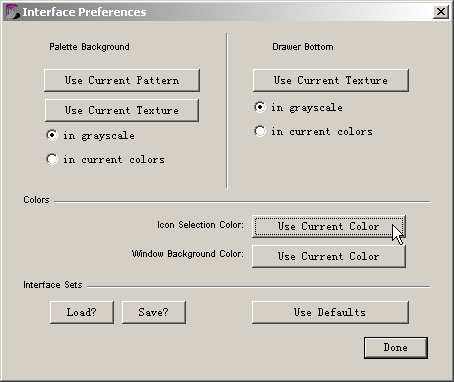The width and height of the screenshot is (454, 382).
Task: Click the Icon Selection Color label
Action: coord(200,225)
